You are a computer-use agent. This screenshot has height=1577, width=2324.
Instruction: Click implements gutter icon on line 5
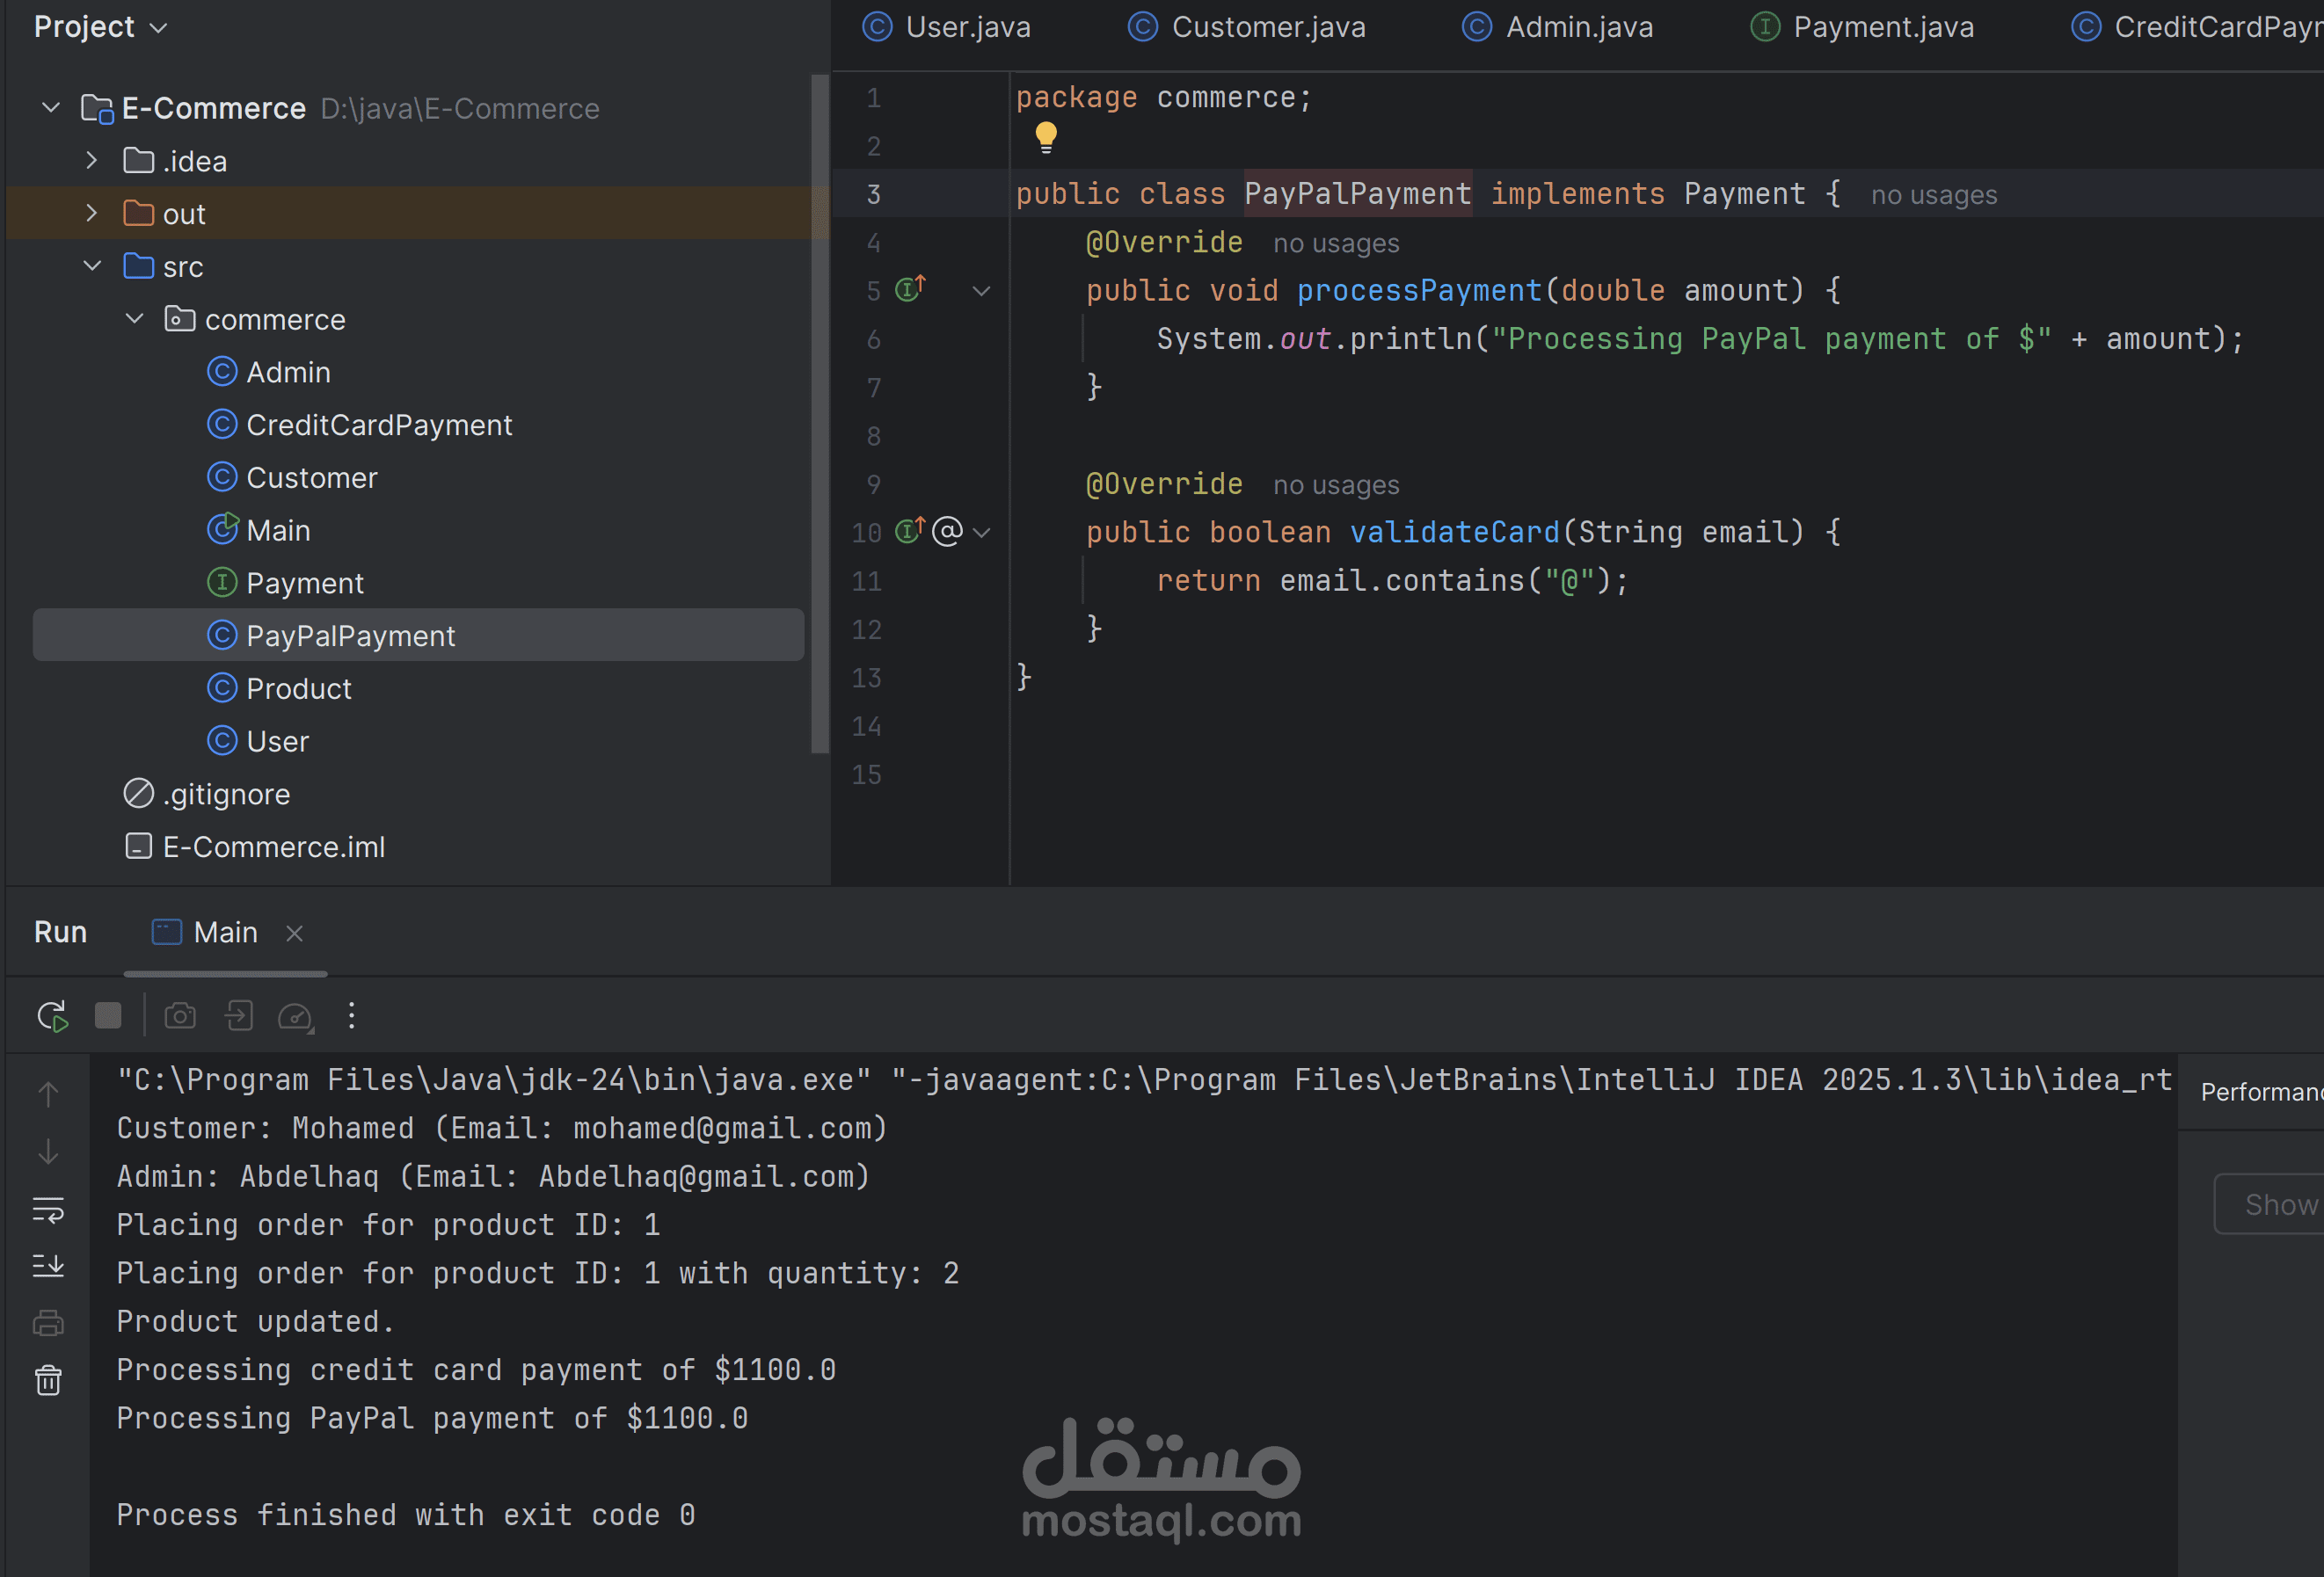click(910, 289)
